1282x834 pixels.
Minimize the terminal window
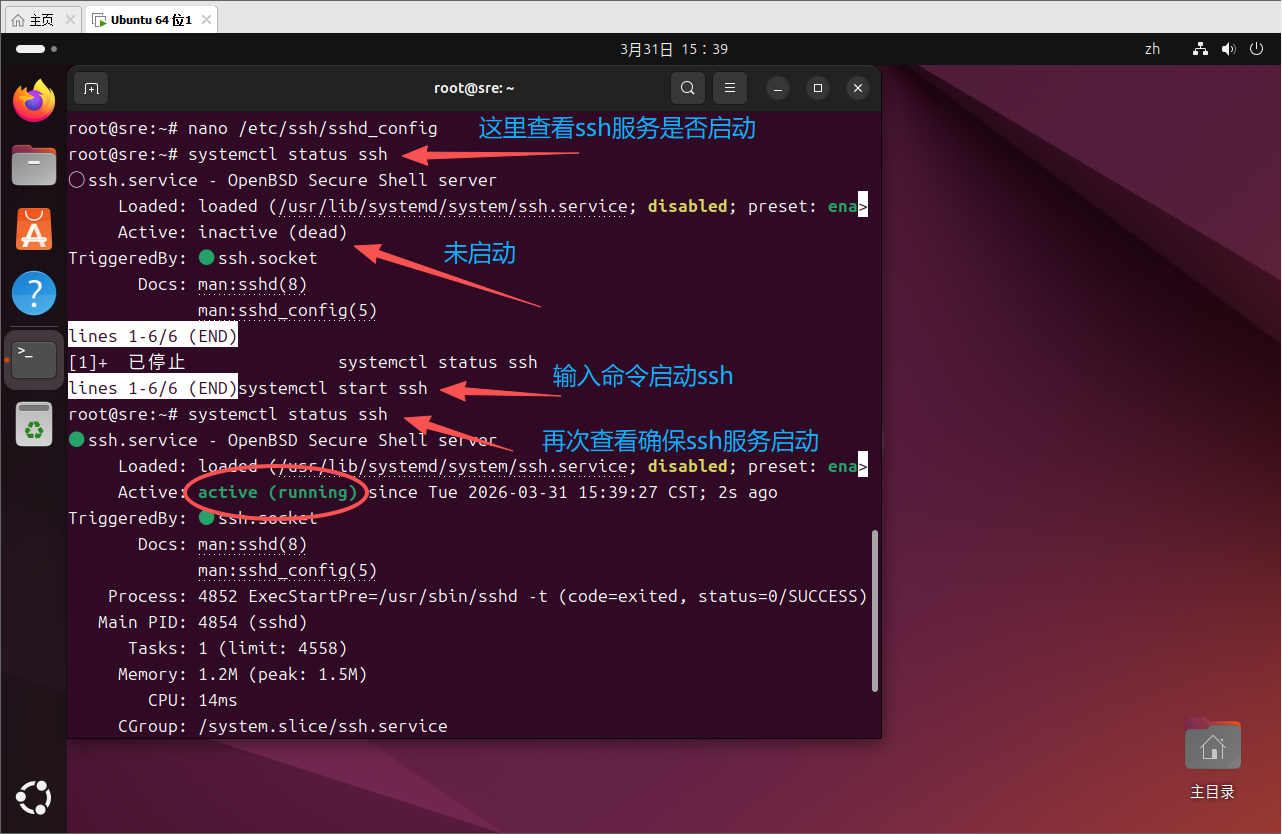click(x=779, y=88)
